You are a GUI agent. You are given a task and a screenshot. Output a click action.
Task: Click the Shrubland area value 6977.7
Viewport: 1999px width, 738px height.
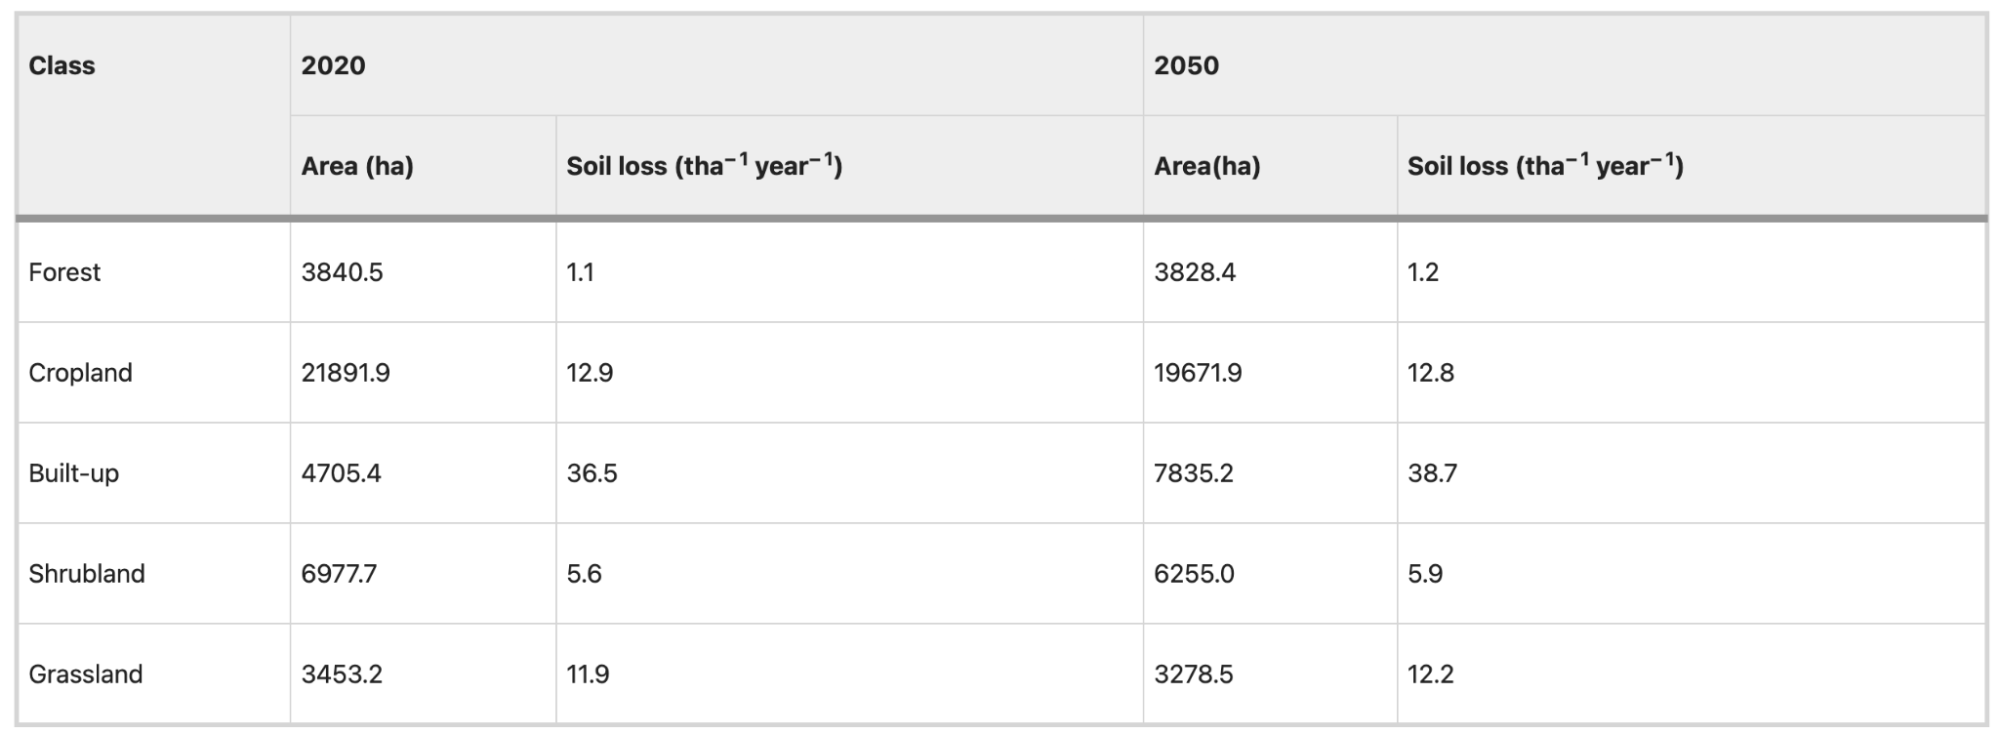[339, 573]
